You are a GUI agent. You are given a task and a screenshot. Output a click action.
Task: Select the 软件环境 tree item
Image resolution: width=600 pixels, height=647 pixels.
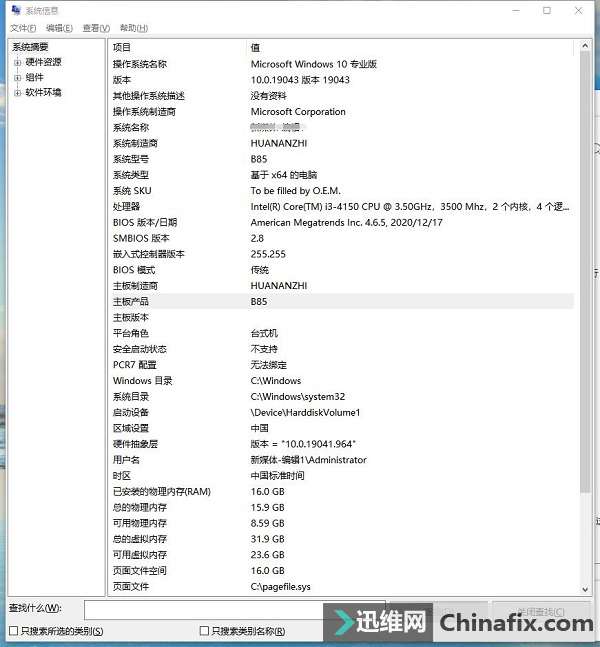[43, 92]
